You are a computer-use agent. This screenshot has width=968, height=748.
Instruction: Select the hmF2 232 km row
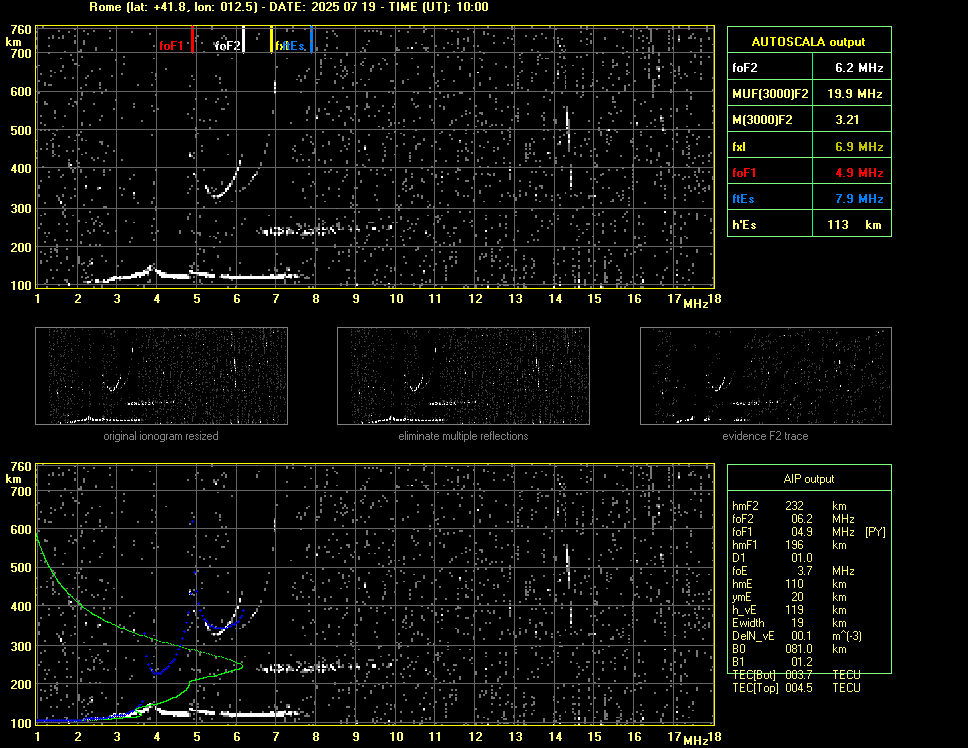(x=789, y=505)
